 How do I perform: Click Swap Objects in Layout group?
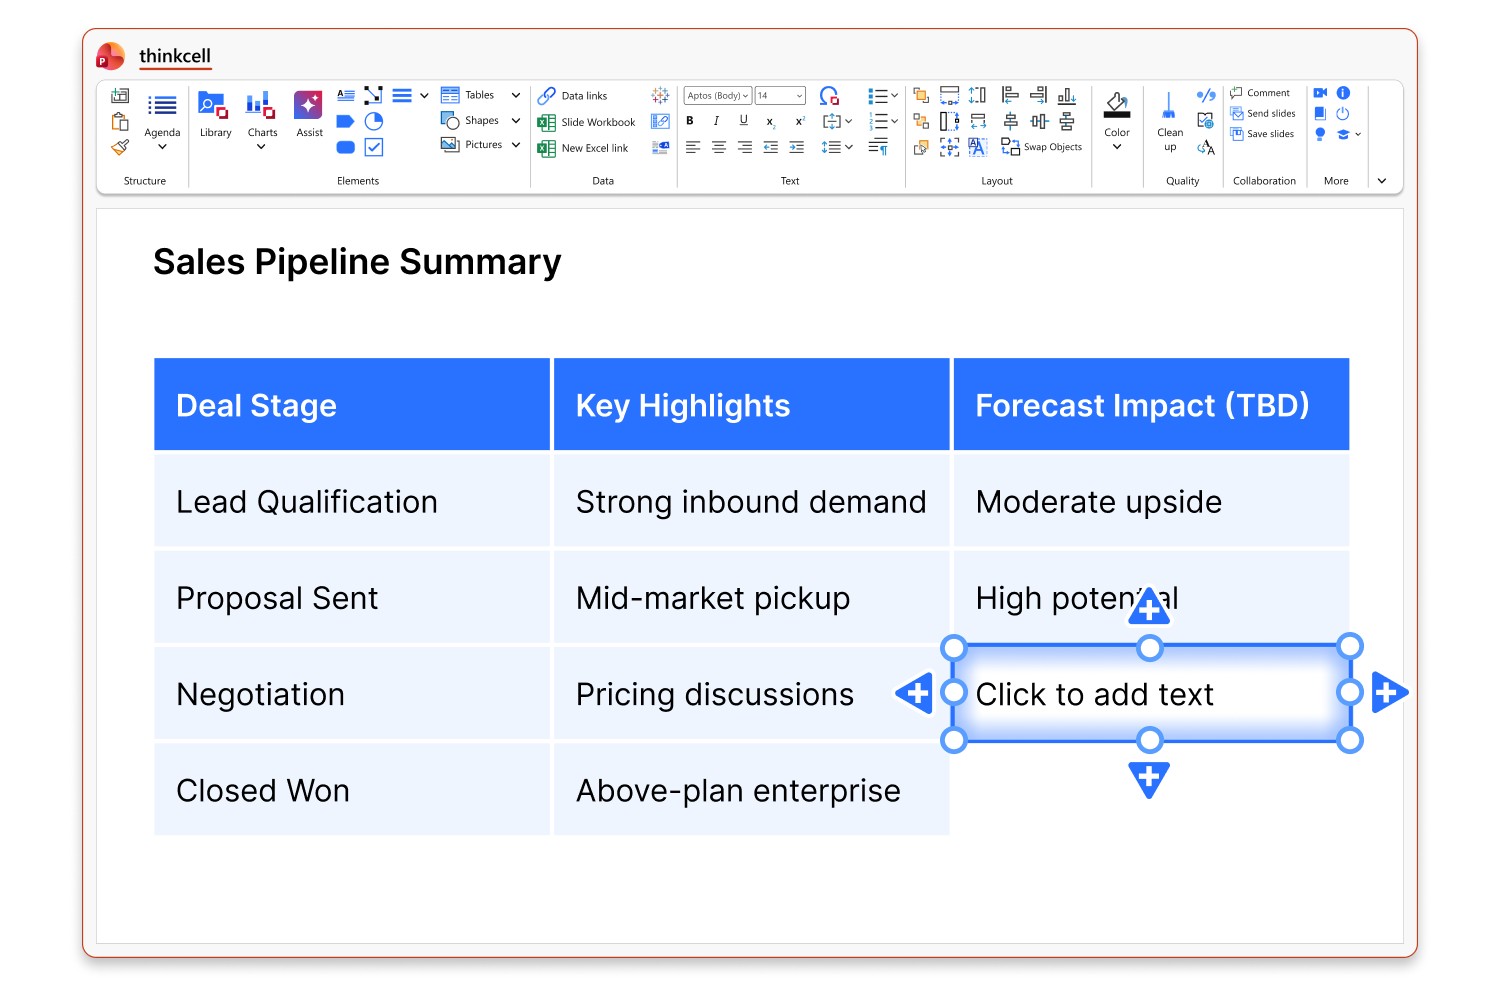click(x=1041, y=147)
